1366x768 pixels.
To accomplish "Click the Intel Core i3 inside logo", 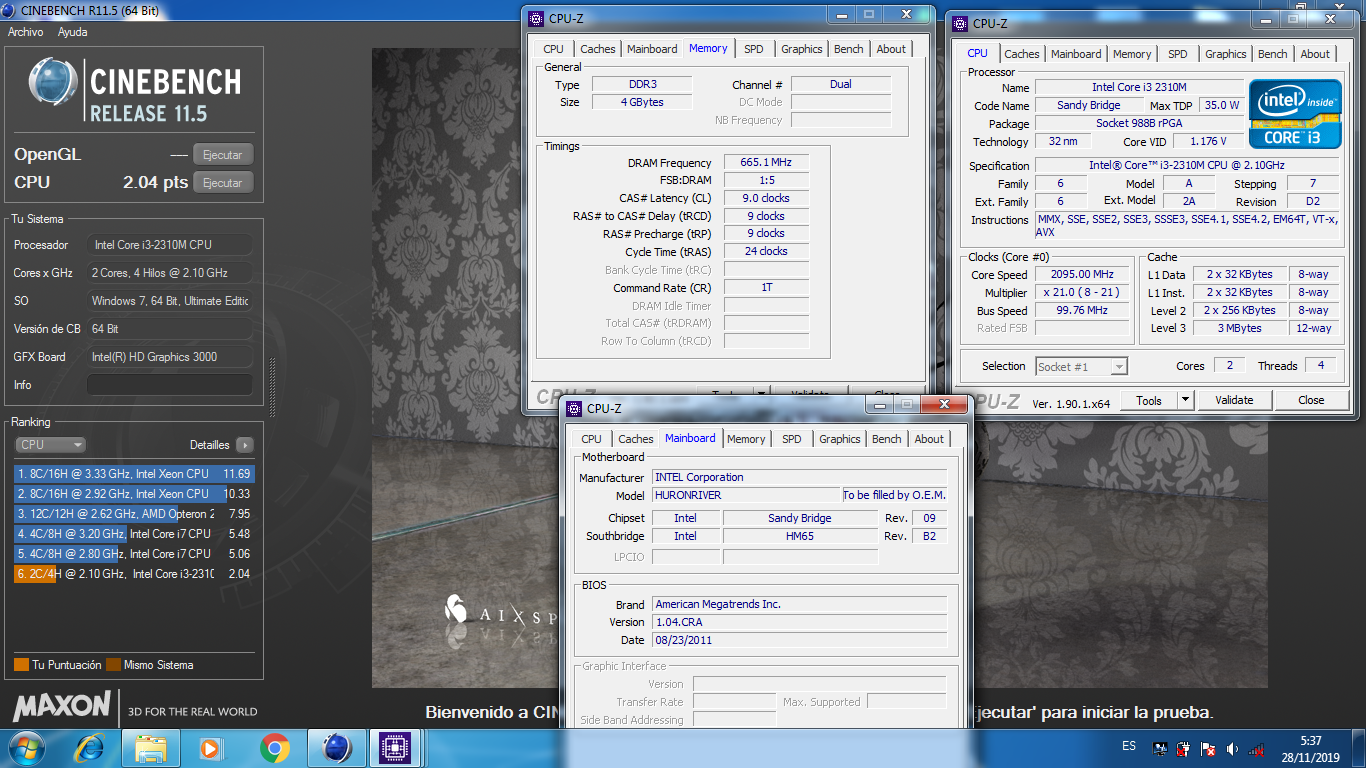I will coord(1295,114).
